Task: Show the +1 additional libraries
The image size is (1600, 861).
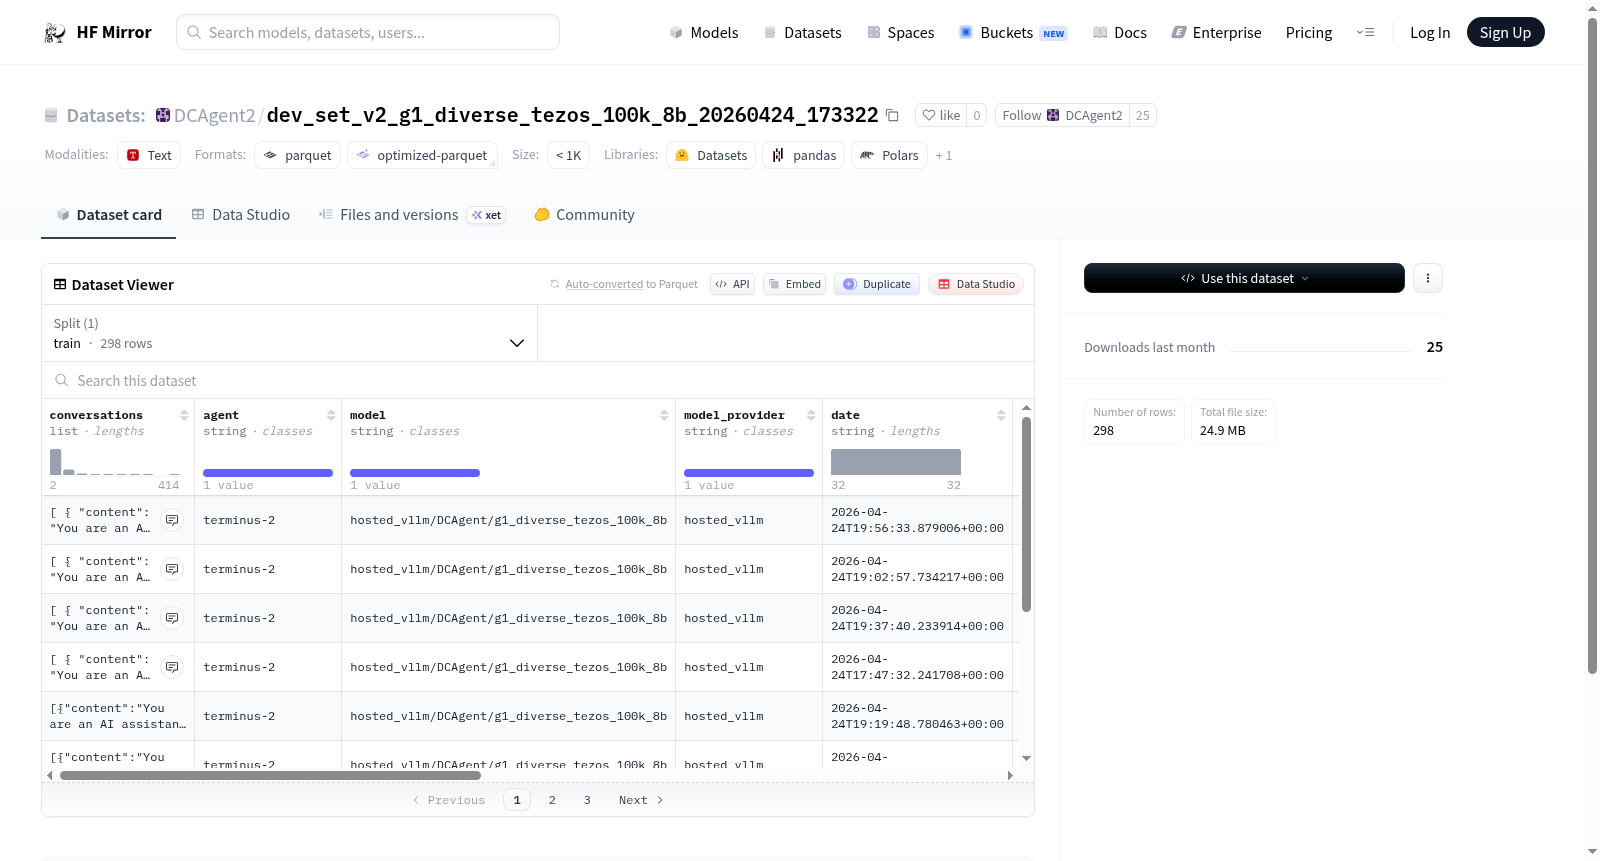Action: tap(944, 156)
